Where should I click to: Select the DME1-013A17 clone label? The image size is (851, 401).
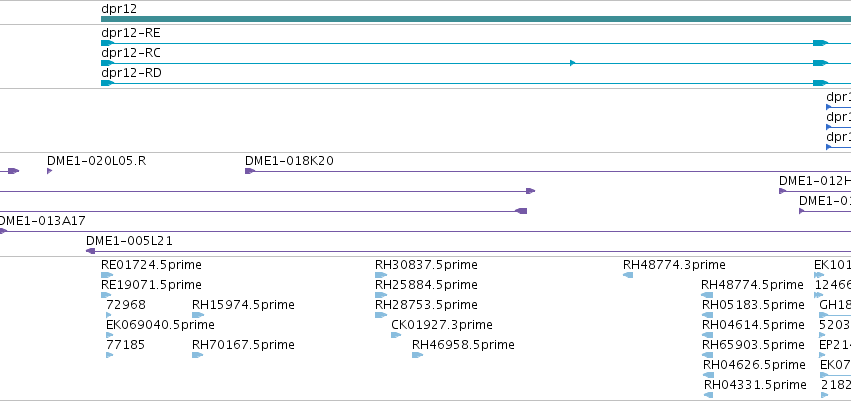point(42,221)
